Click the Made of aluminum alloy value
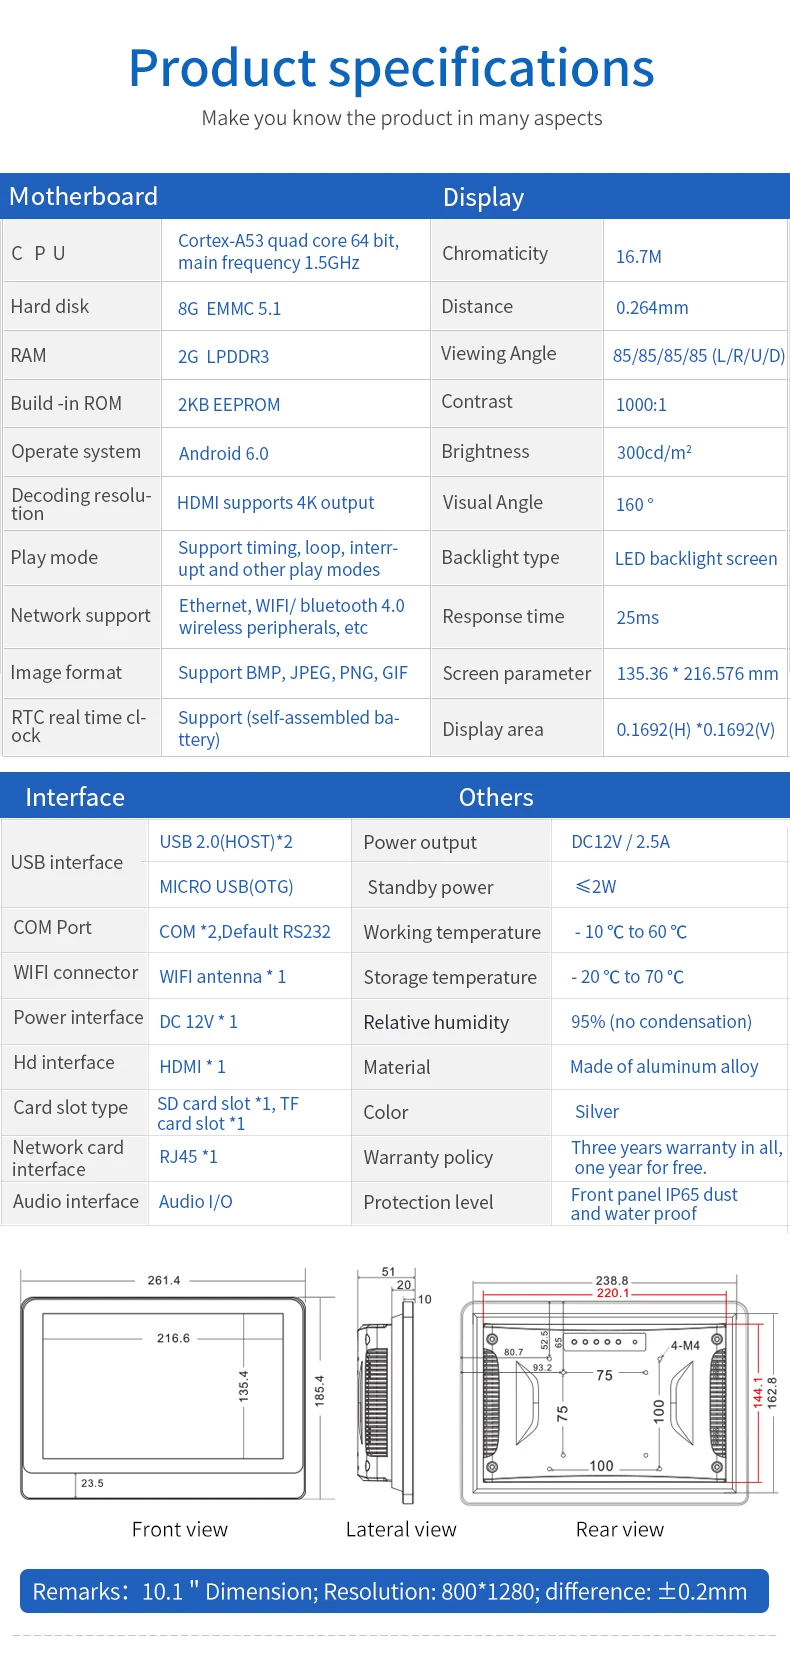790x1662 pixels. pos(664,1066)
